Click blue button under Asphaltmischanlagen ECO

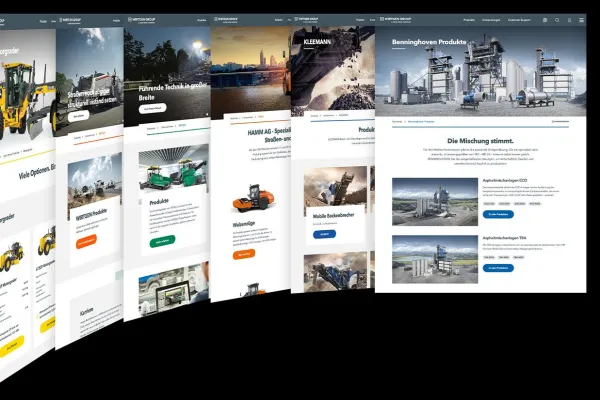click(498, 214)
